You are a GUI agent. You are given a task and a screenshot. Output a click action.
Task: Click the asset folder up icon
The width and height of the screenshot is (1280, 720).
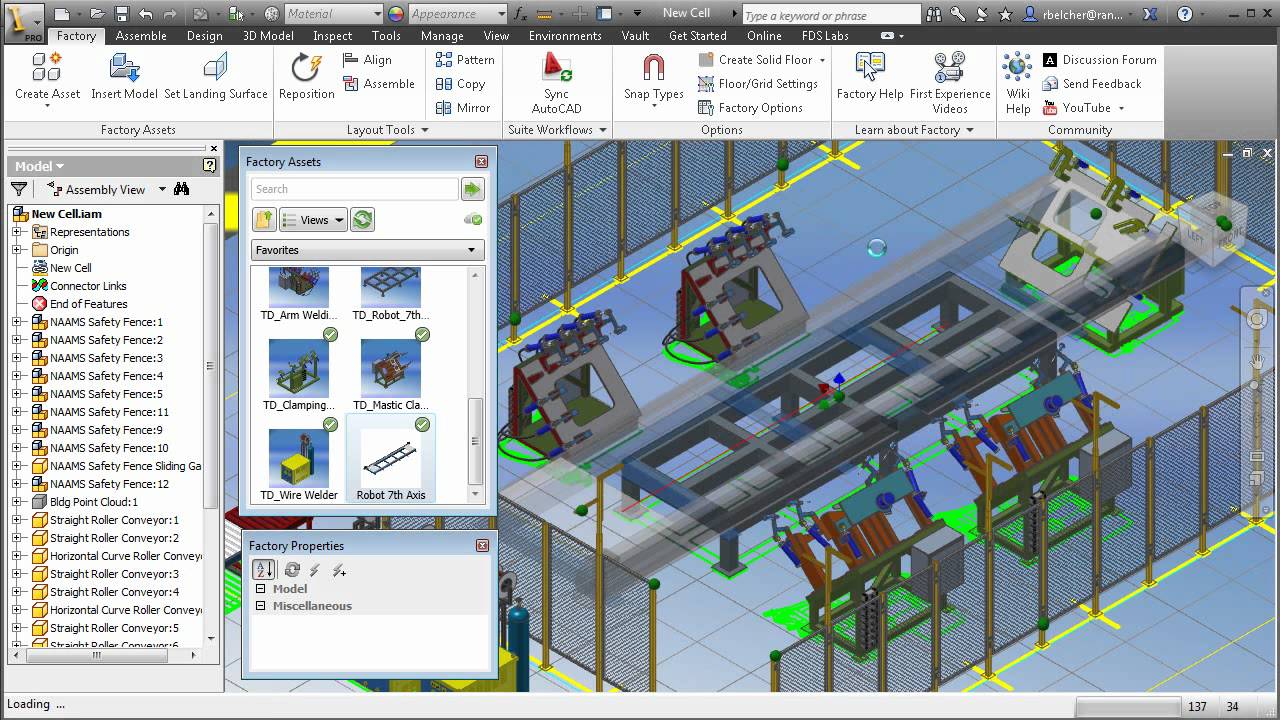coord(264,220)
